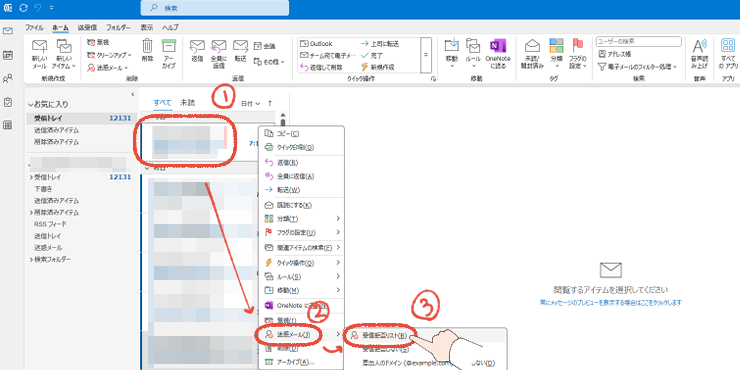Click the 無視 (Ignore) ribbon button
This screenshot has width=740, height=370.
(98, 42)
